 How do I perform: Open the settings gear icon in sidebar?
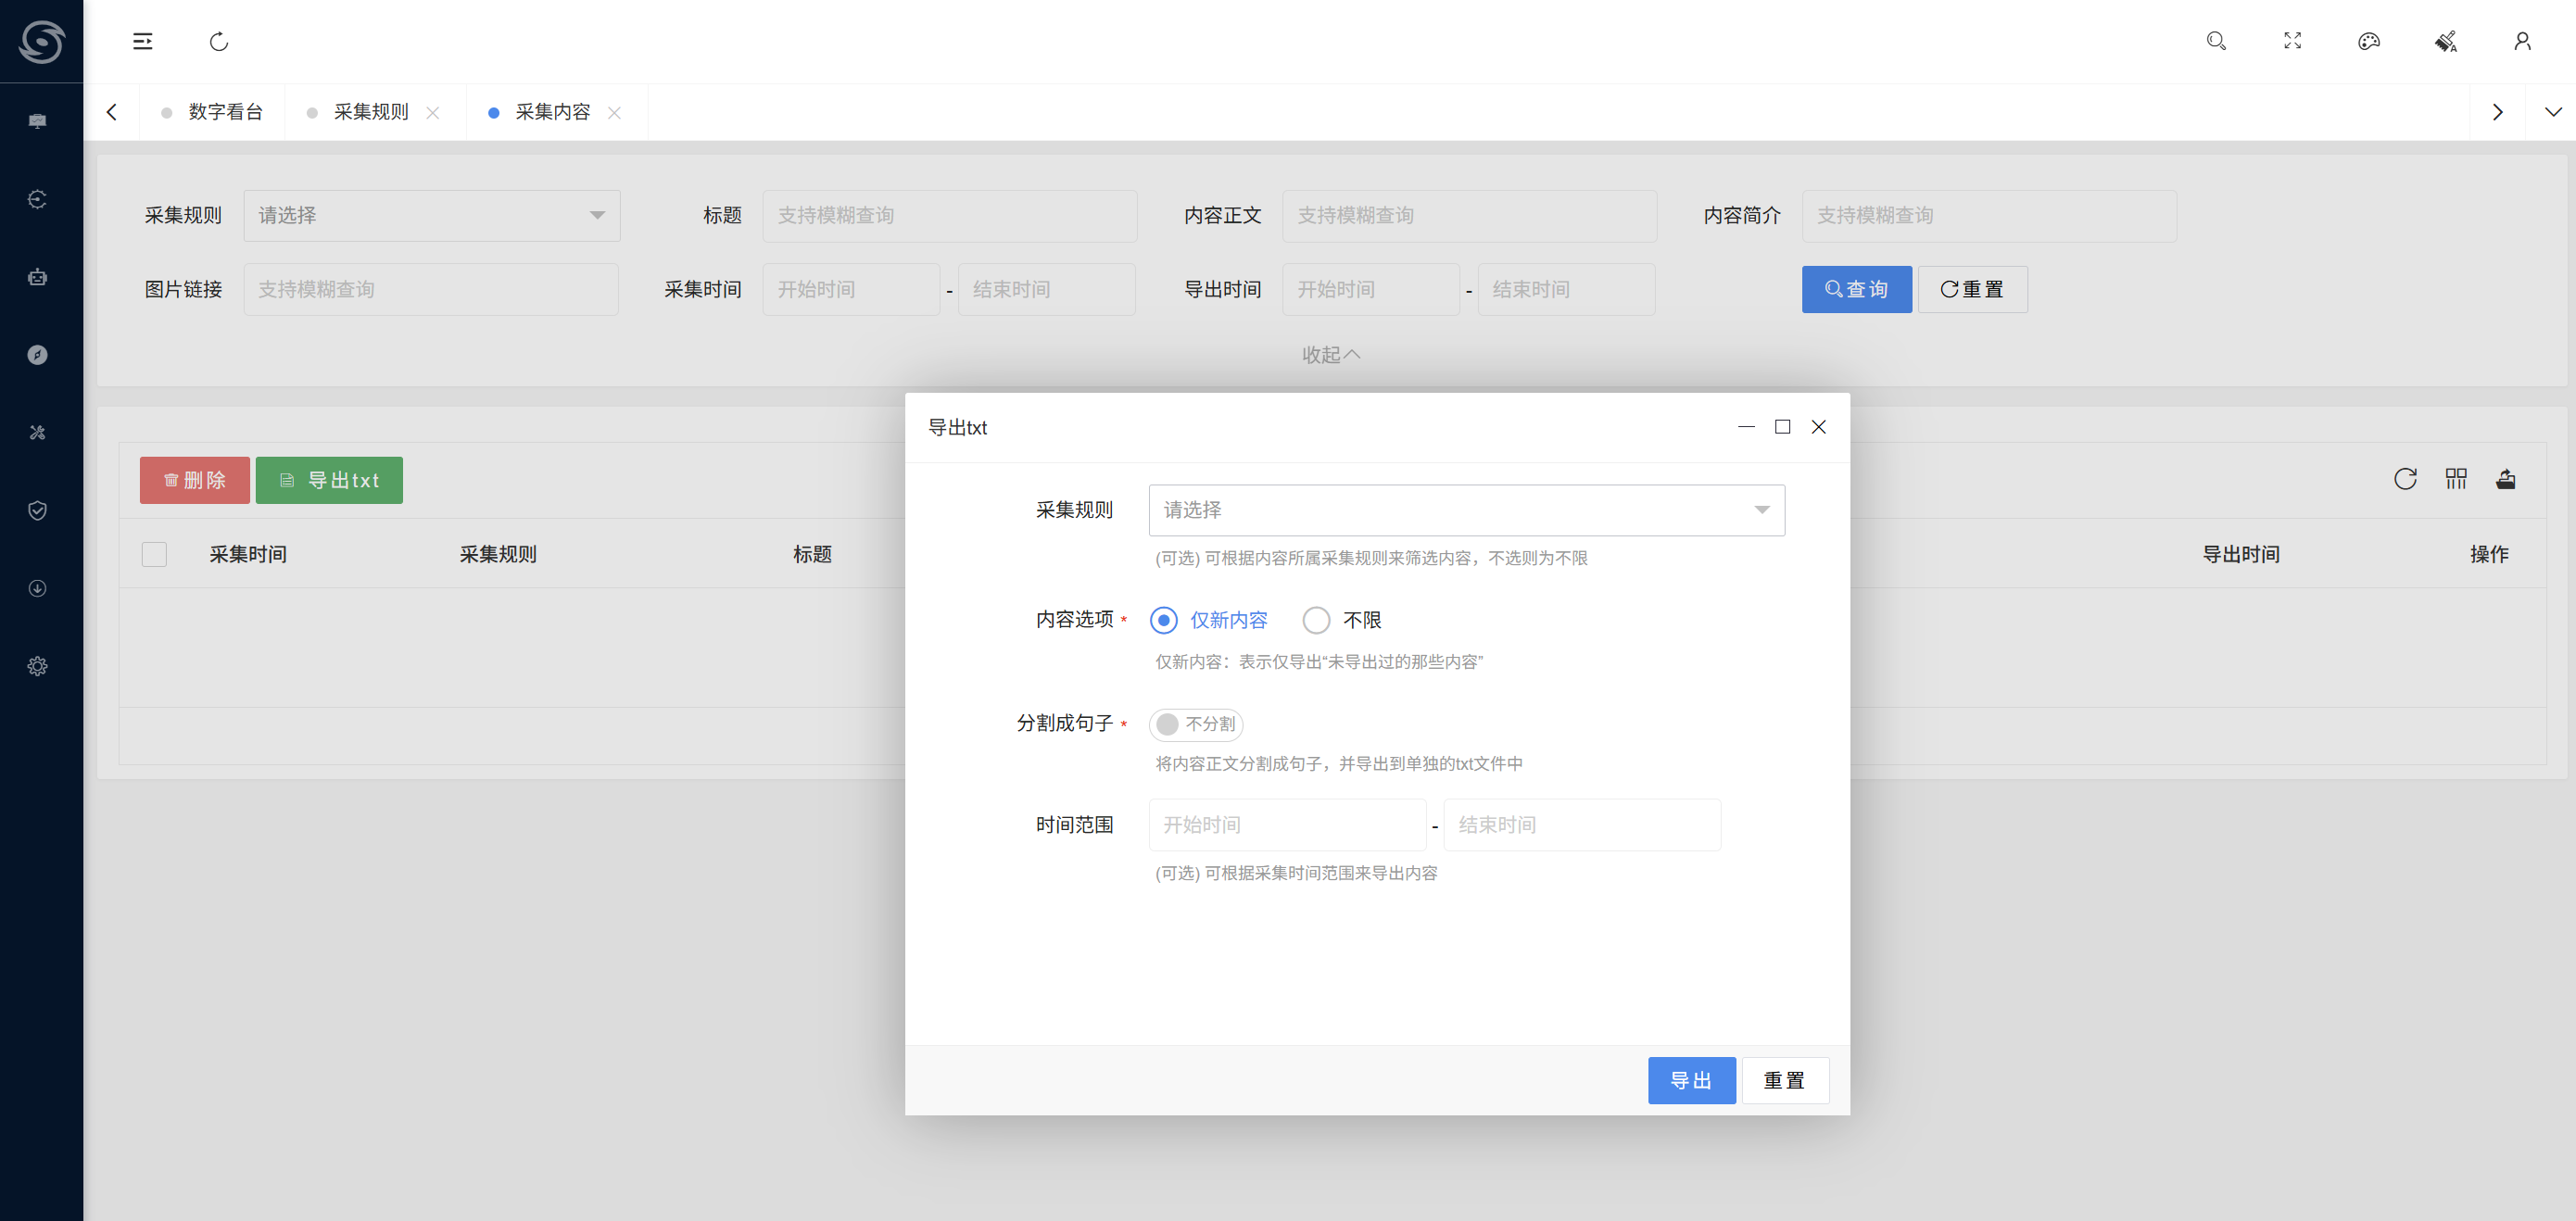coord(38,666)
